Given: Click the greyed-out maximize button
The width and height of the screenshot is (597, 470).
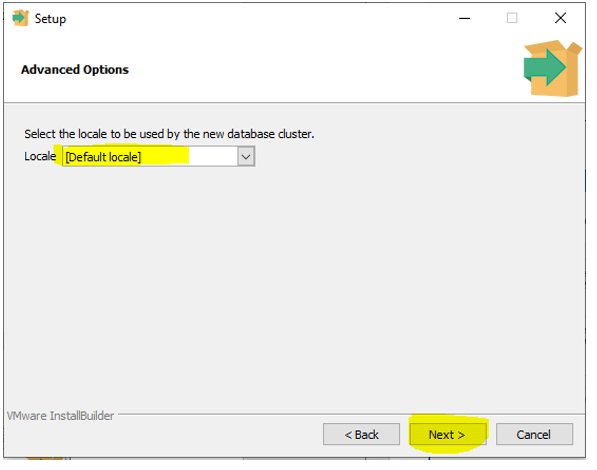Looking at the screenshot, I should [512, 18].
